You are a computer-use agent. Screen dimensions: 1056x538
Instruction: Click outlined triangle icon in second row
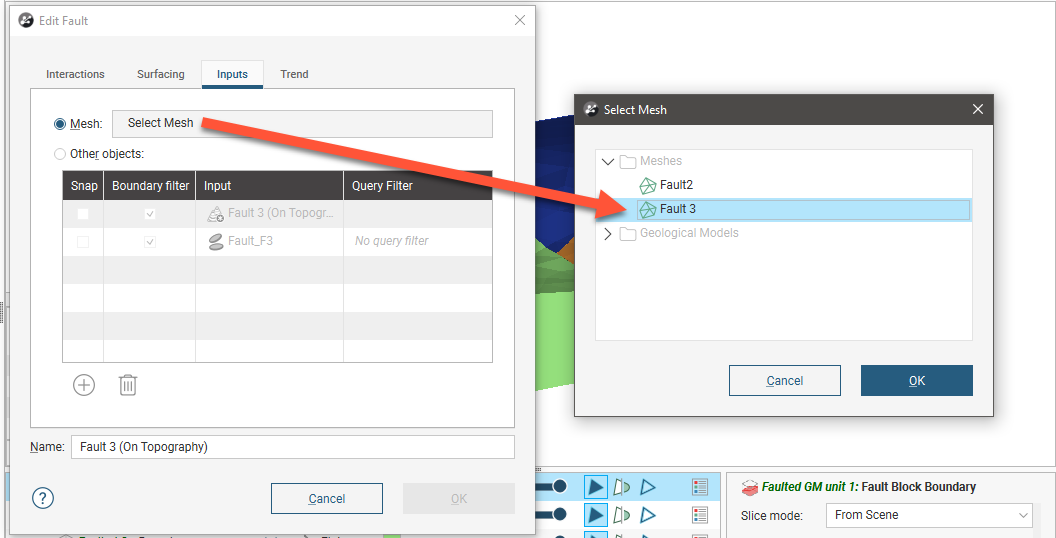click(x=647, y=515)
